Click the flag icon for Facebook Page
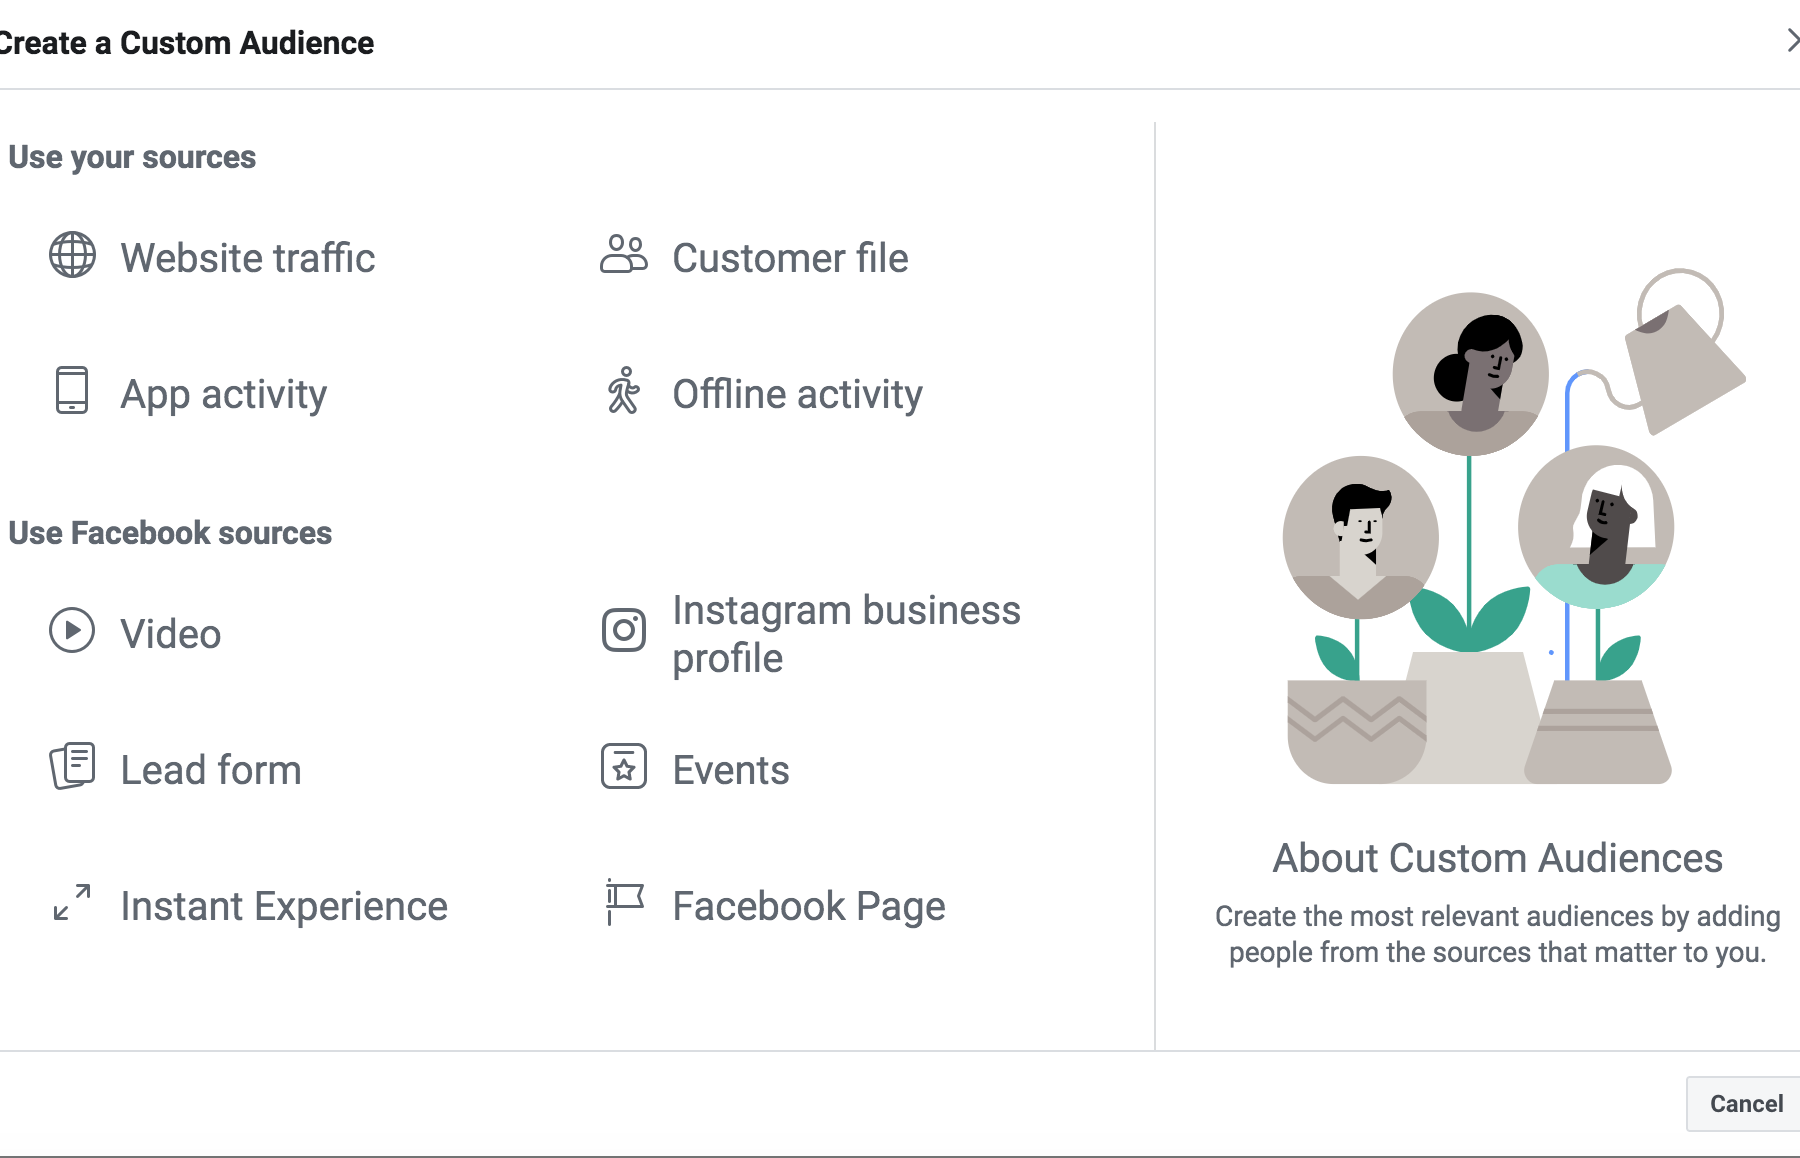Viewport: 1800px width, 1158px height. click(624, 902)
